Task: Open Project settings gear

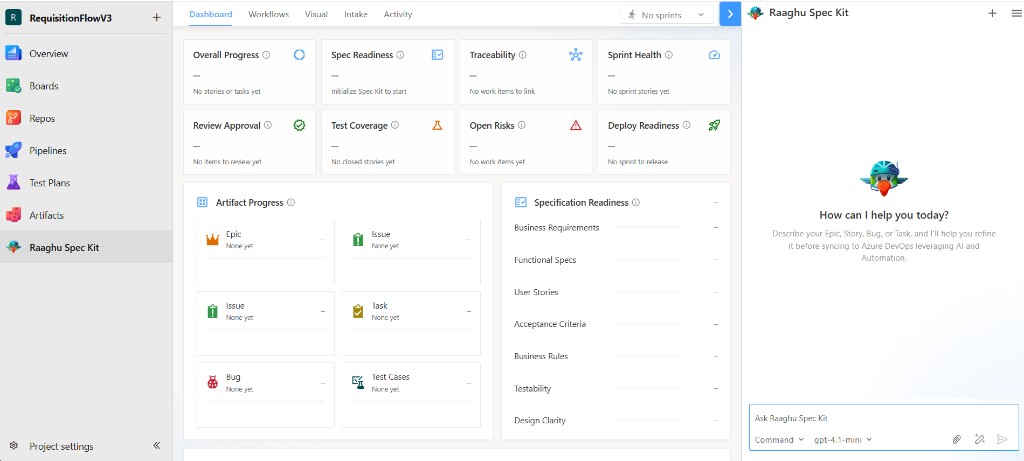Action: [x=14, y=446]
